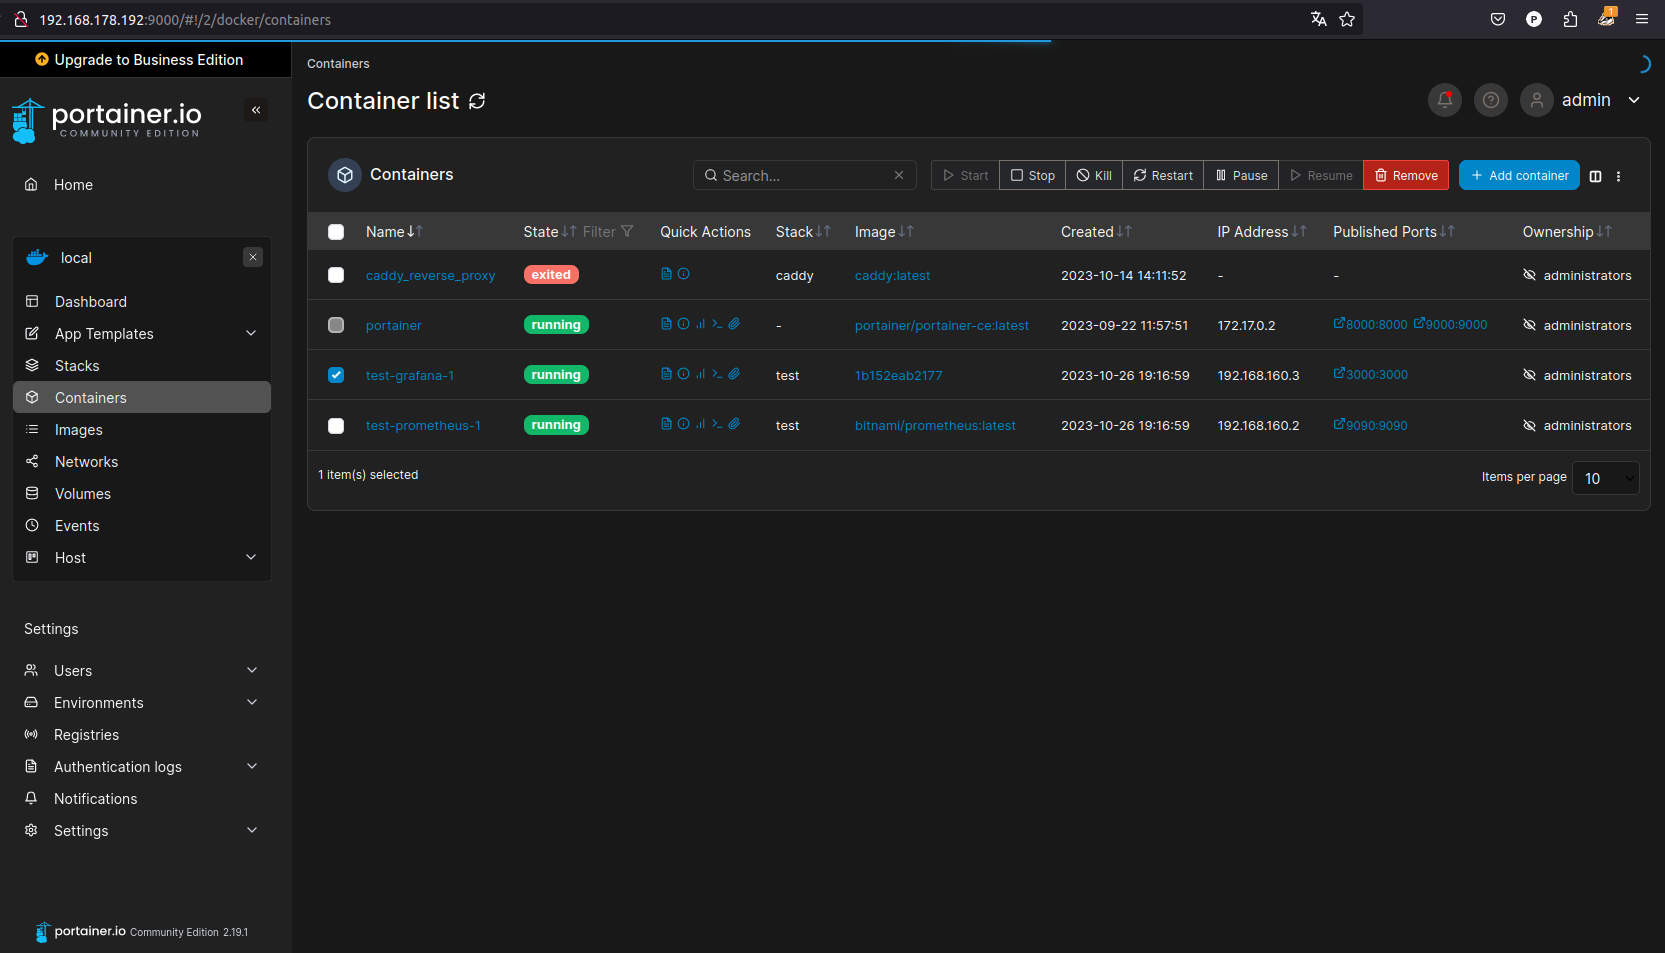Click the help question mark icon

click(1490, 100)
